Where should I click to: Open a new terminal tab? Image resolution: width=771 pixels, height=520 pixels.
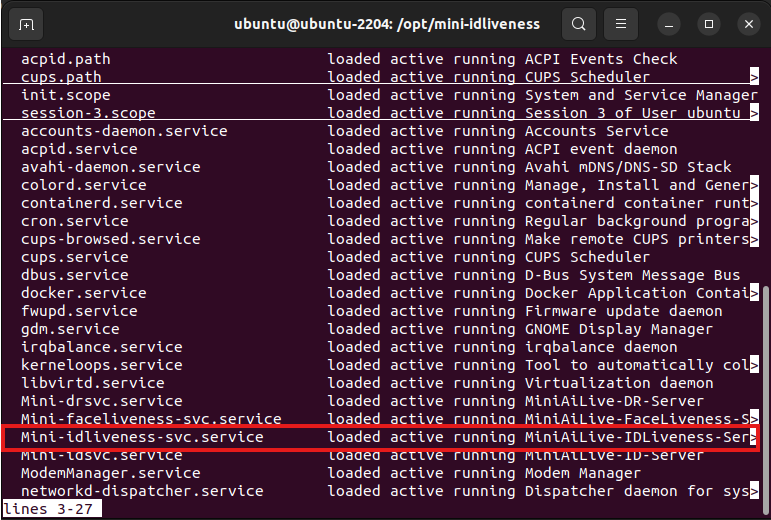point(25,23)
